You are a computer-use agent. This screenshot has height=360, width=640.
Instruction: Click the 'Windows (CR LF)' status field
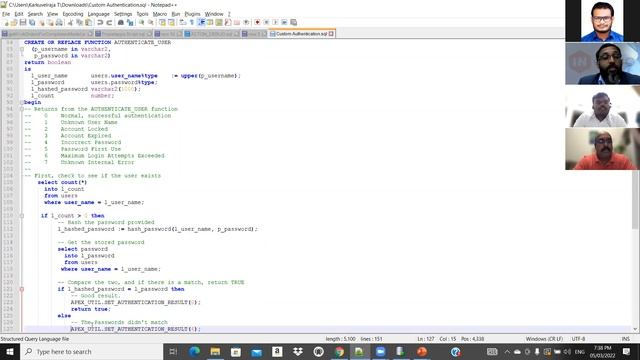544,339
